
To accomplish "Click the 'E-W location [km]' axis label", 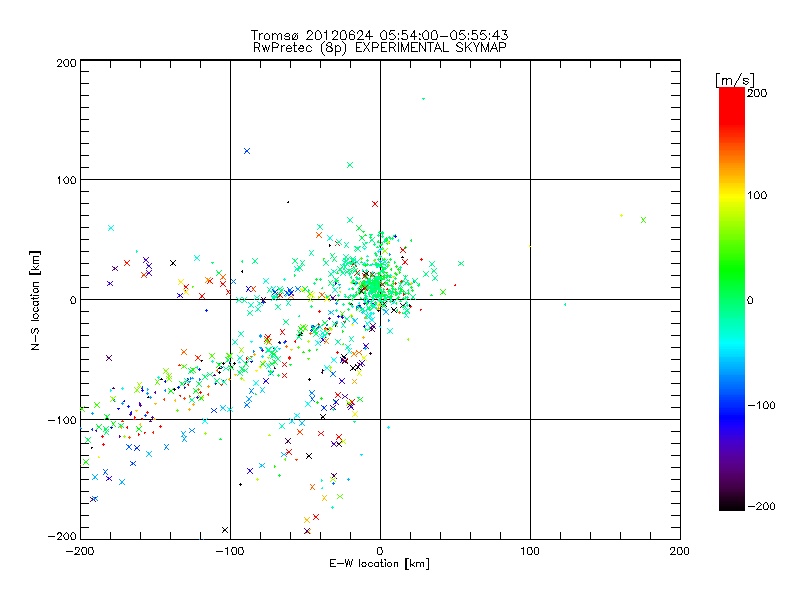I will [x=379, y=564].
